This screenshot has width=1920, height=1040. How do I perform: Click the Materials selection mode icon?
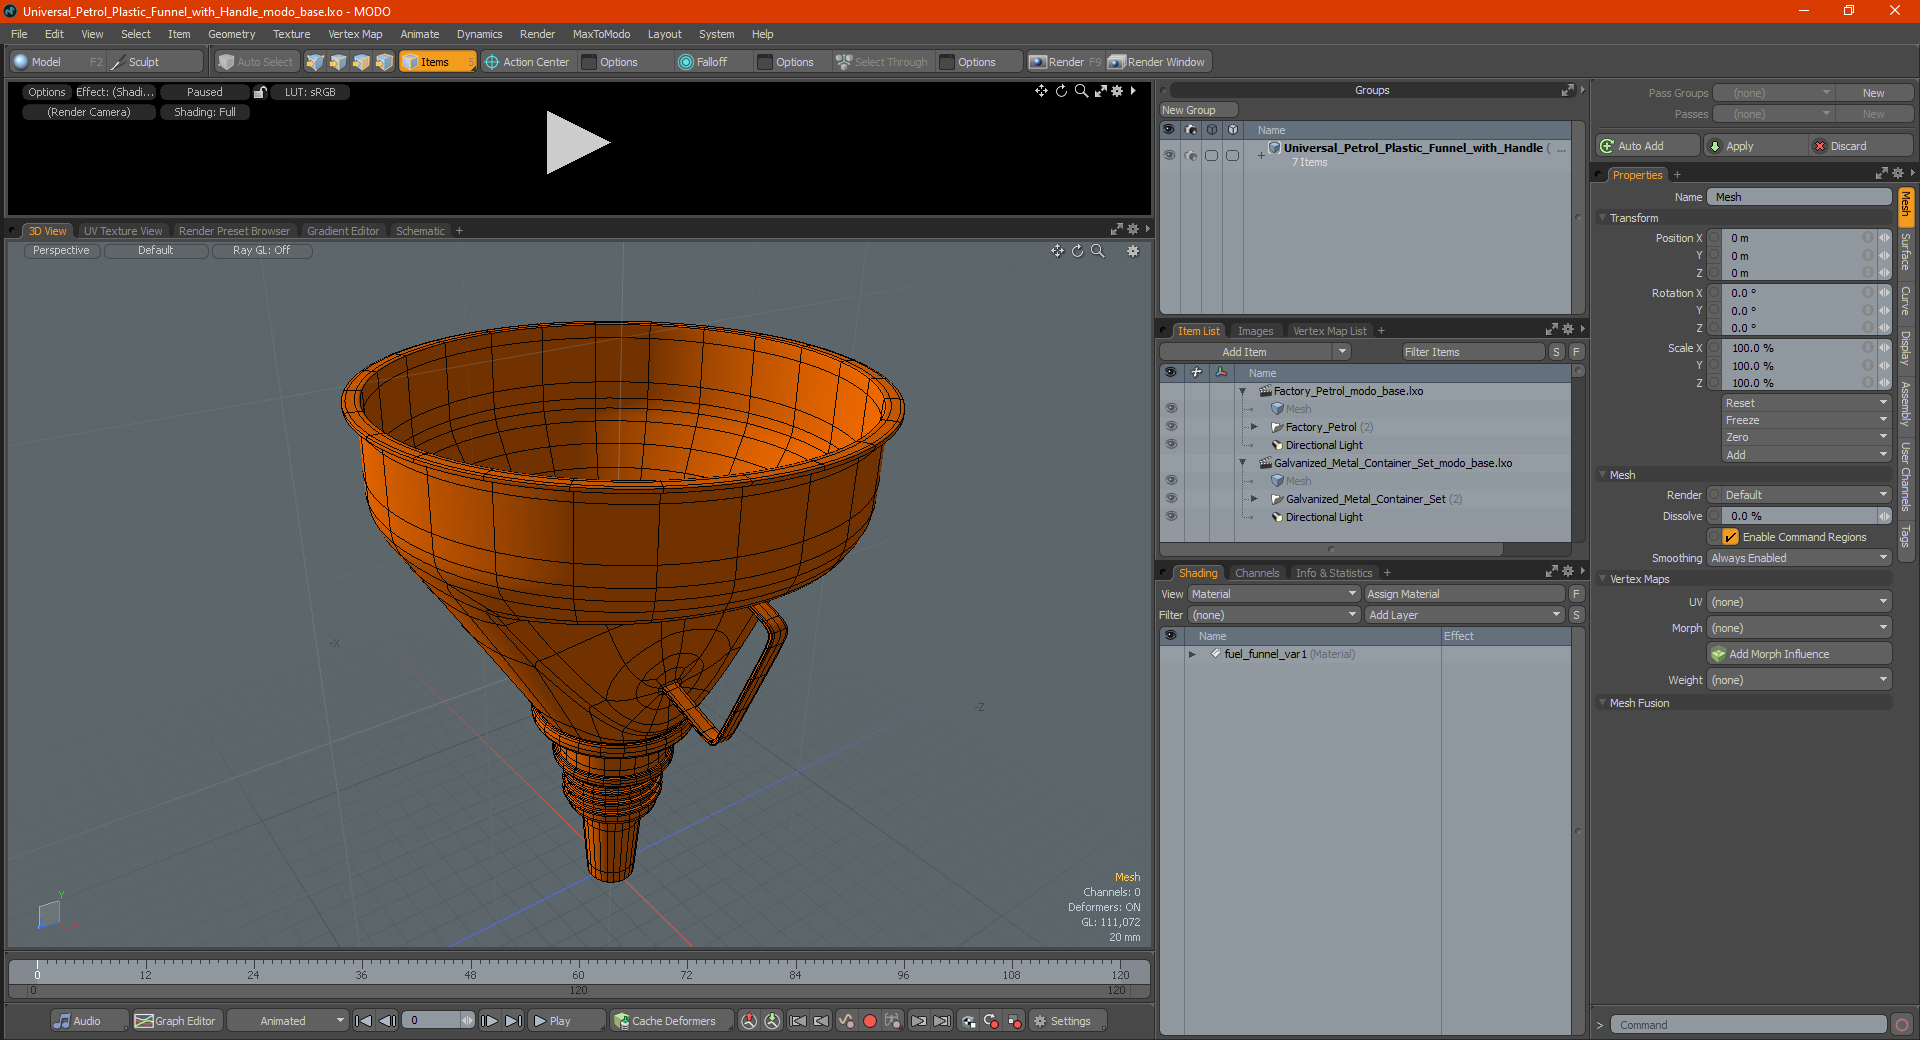coord(384,62)
